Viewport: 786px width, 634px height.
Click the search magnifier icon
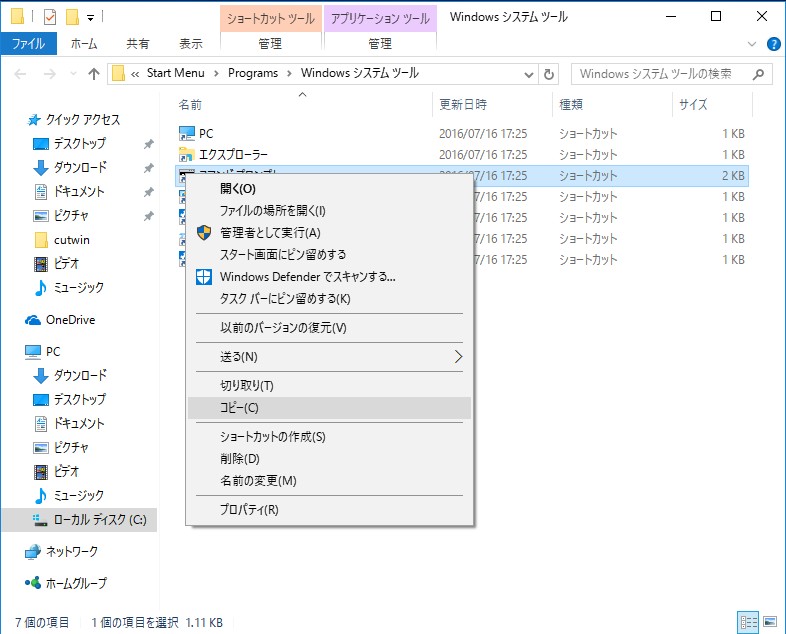click(x=758, y=74)
